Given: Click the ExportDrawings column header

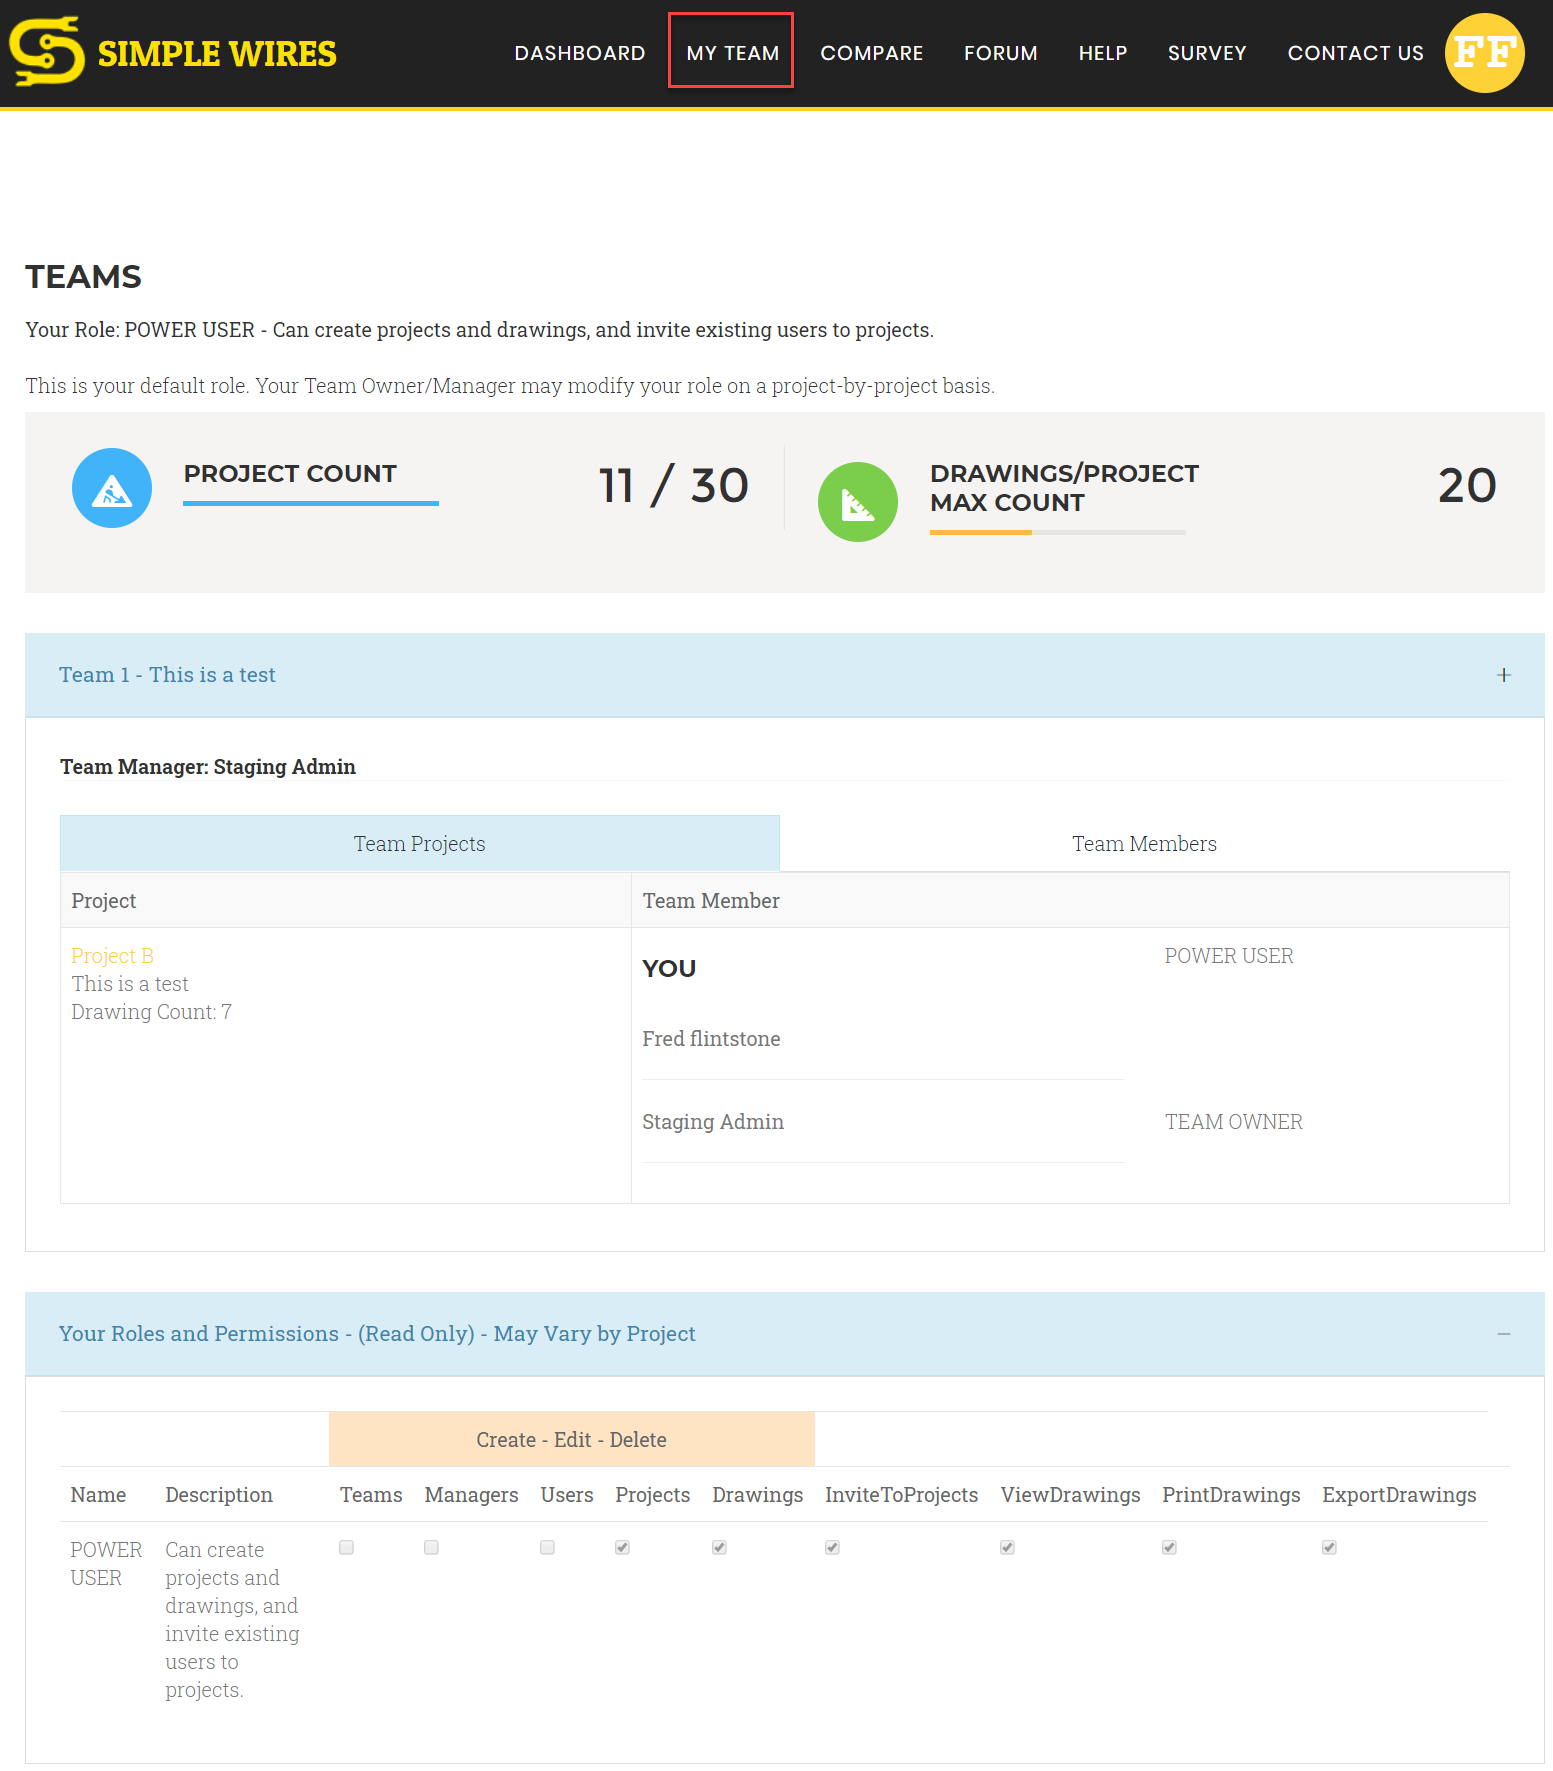Looking at the screenshot, I should [1399, 1495].
